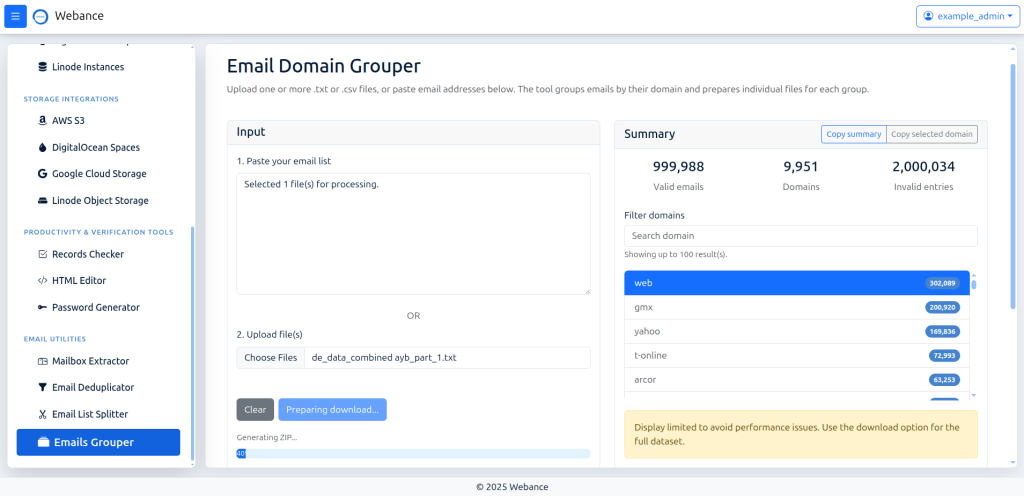Click inside the paste email list textarea

(413, 234)
